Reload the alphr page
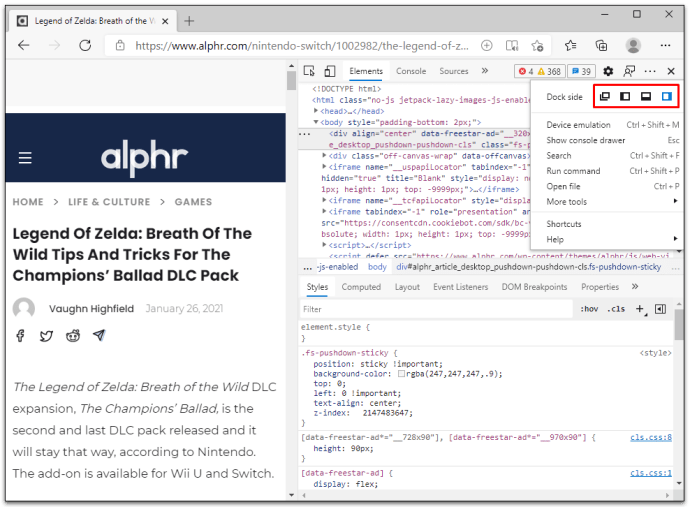 (x=85, y=45)
